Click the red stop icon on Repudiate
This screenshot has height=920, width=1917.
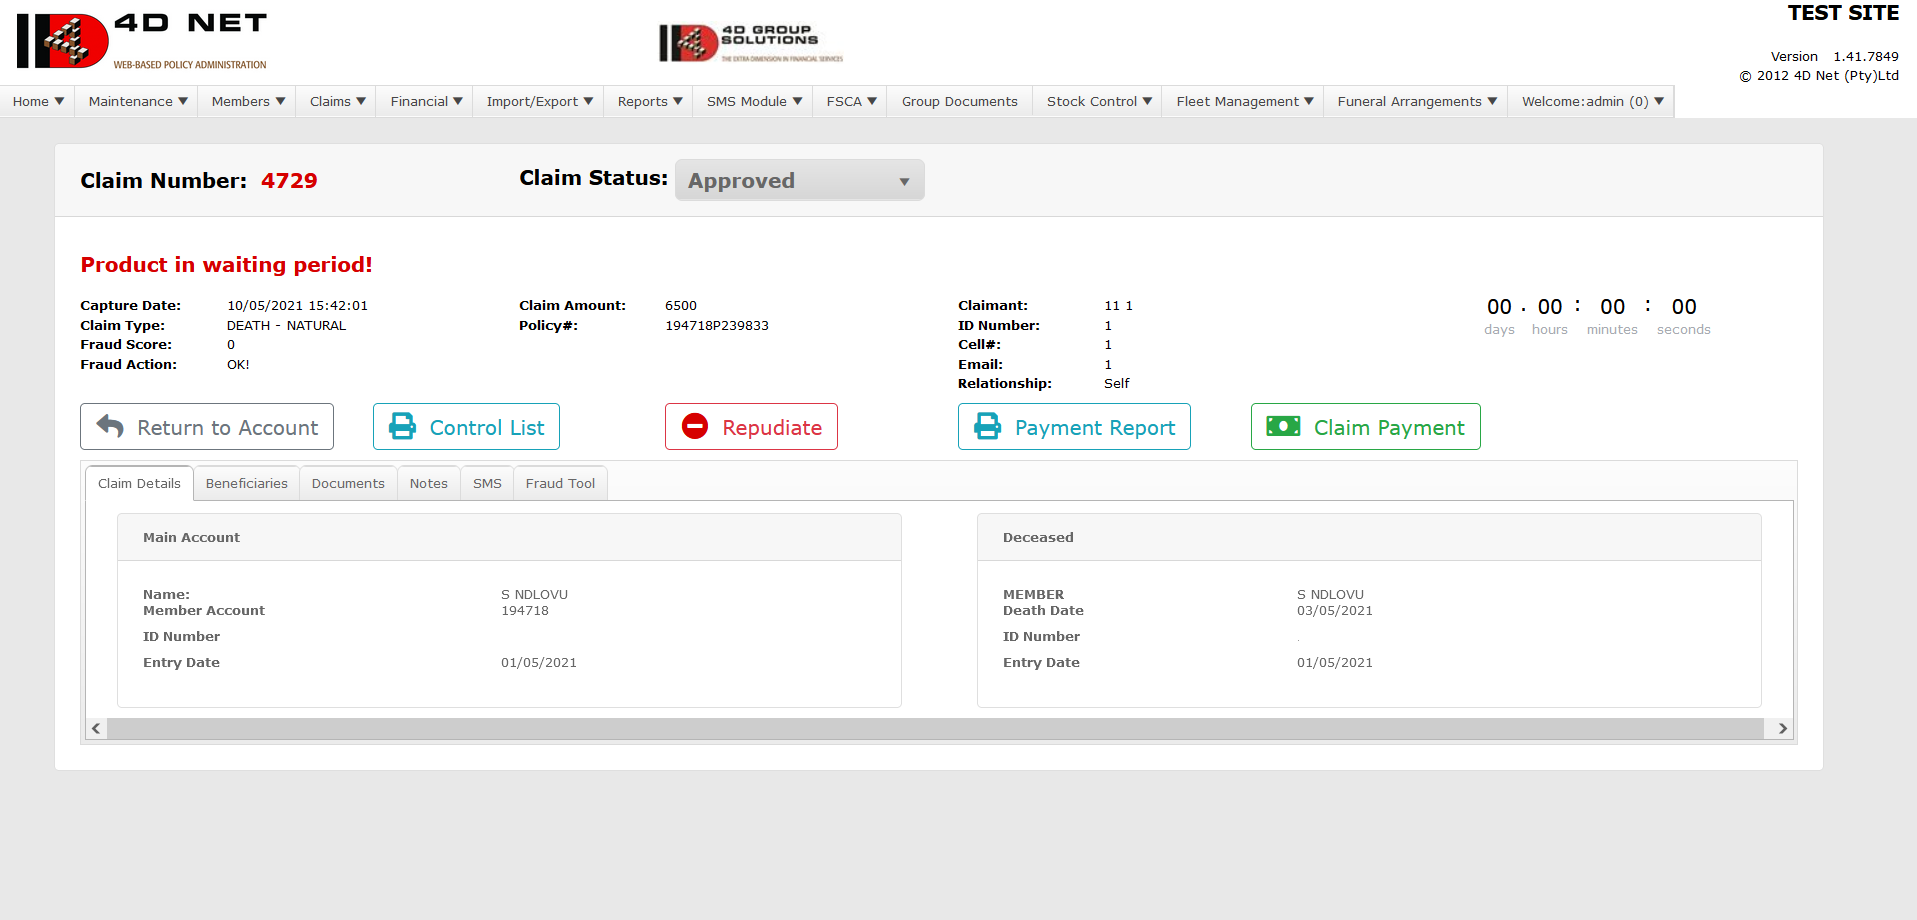[695, 427]
